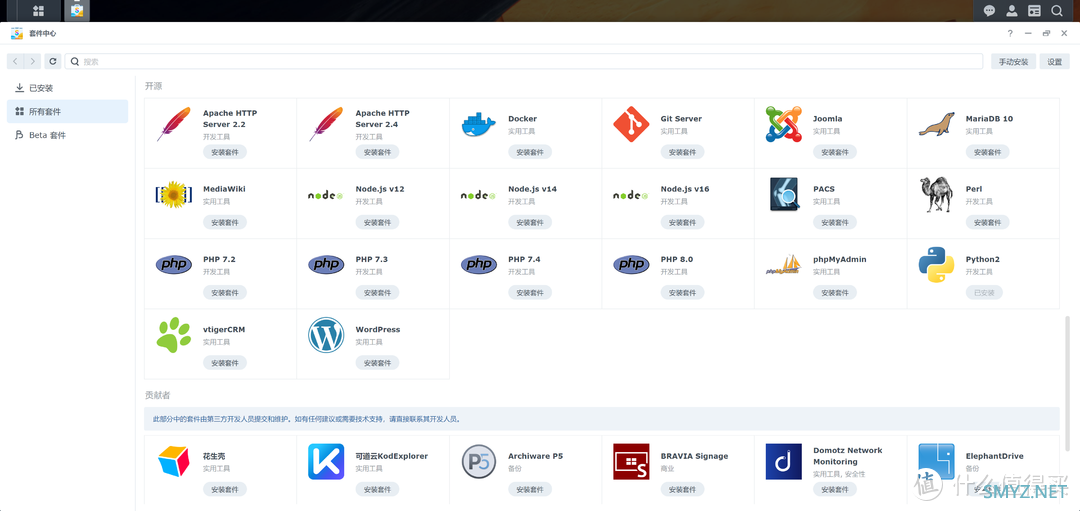This screenshot has width=1080, height=511.
Task: Open the Node.js v16 logo
Action: click(631, 195)
